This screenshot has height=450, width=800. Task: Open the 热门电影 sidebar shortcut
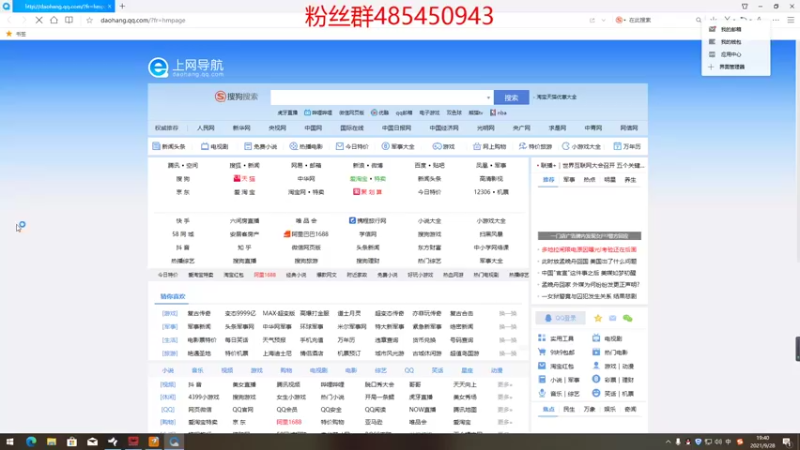[x=610, y=352]
